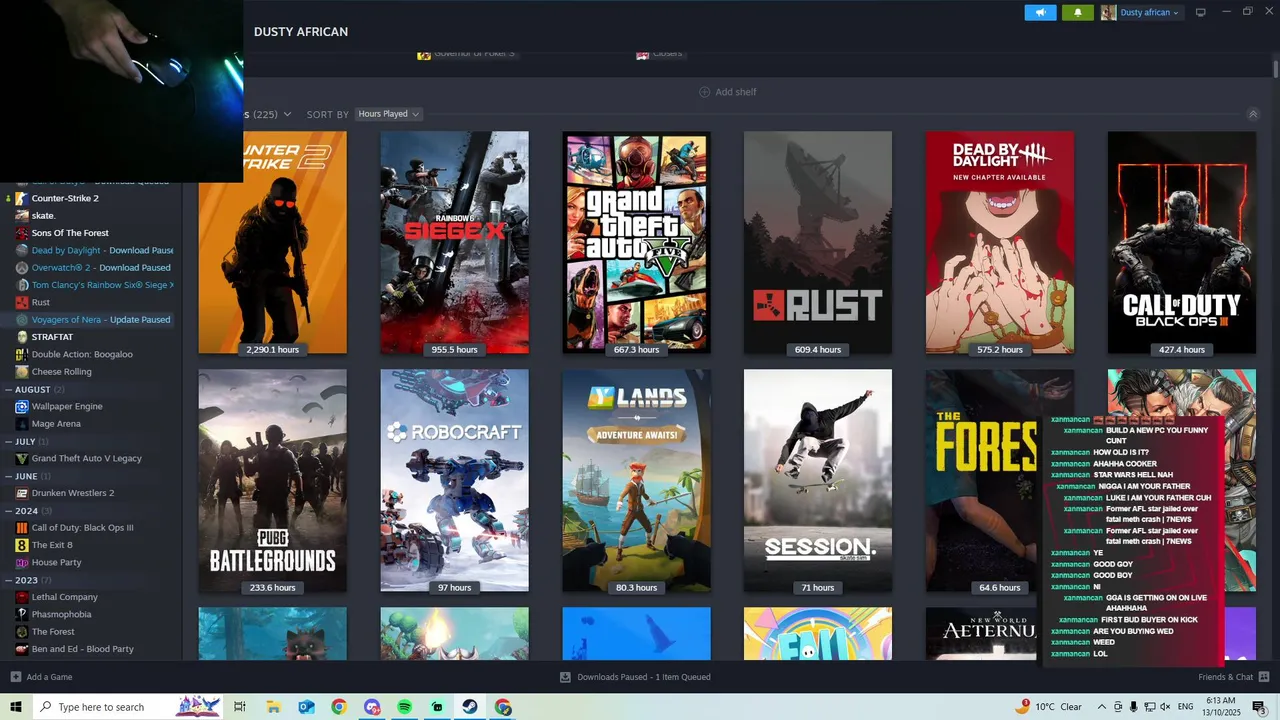Open Outlook from the taskbar

click(306, 707)
